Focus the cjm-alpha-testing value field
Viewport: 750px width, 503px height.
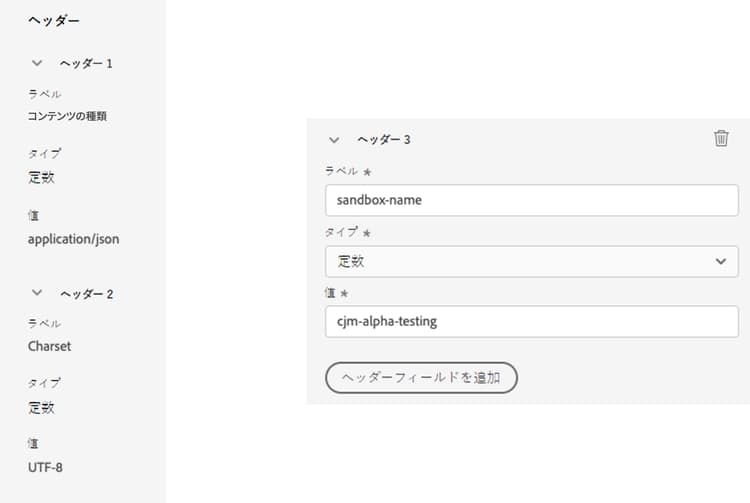tap(531, 321)
